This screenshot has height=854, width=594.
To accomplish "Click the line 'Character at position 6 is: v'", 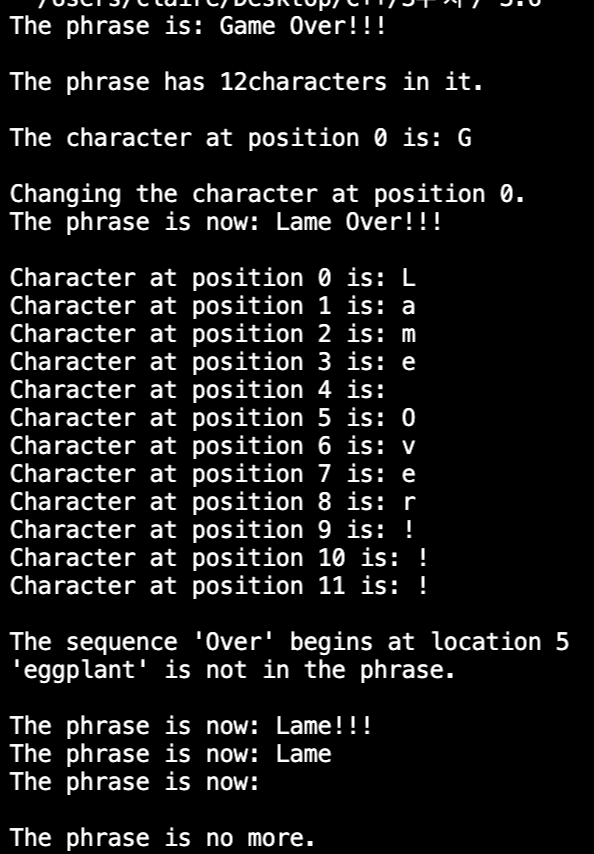I will tap(213, 446).
